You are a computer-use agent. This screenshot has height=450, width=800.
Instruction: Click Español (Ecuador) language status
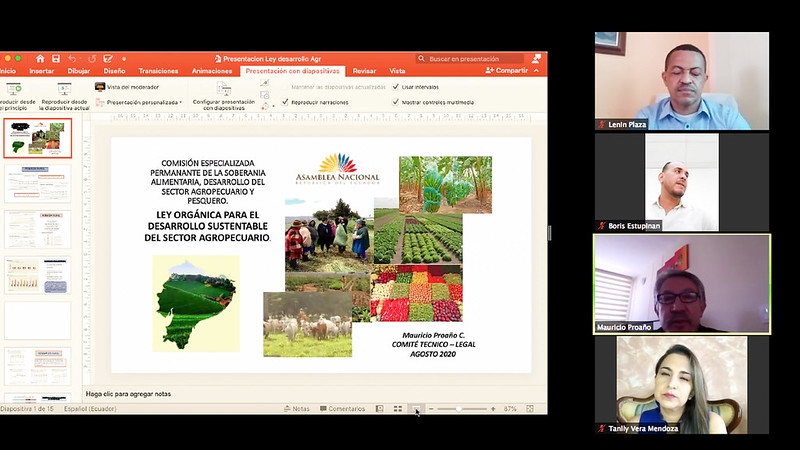90,409
